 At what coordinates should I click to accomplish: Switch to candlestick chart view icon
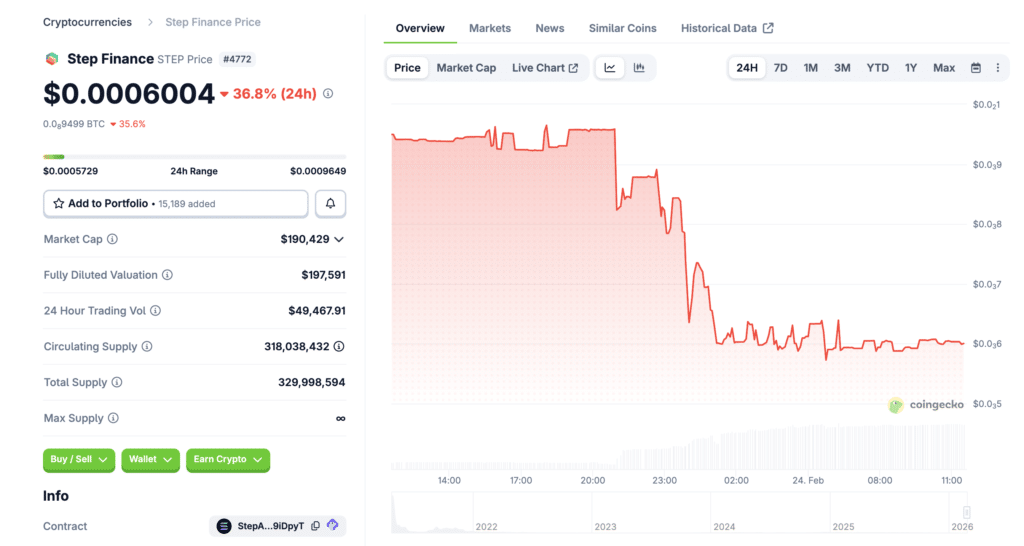click(x=639, y=68)
